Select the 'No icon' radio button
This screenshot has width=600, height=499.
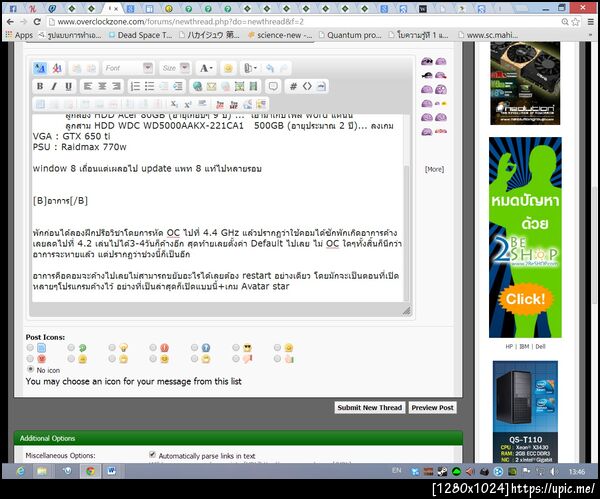click(x=30, y=369)
